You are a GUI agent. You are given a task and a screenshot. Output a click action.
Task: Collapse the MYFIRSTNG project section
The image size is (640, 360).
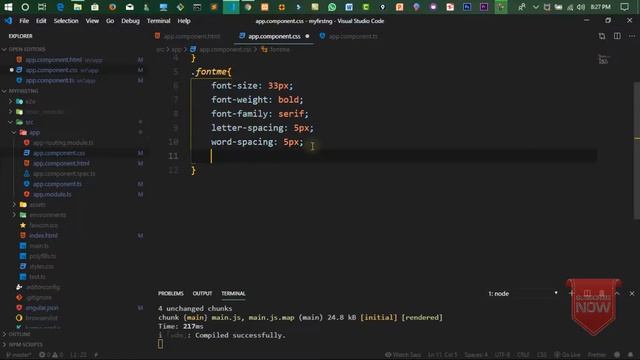[x=21, y=91]
